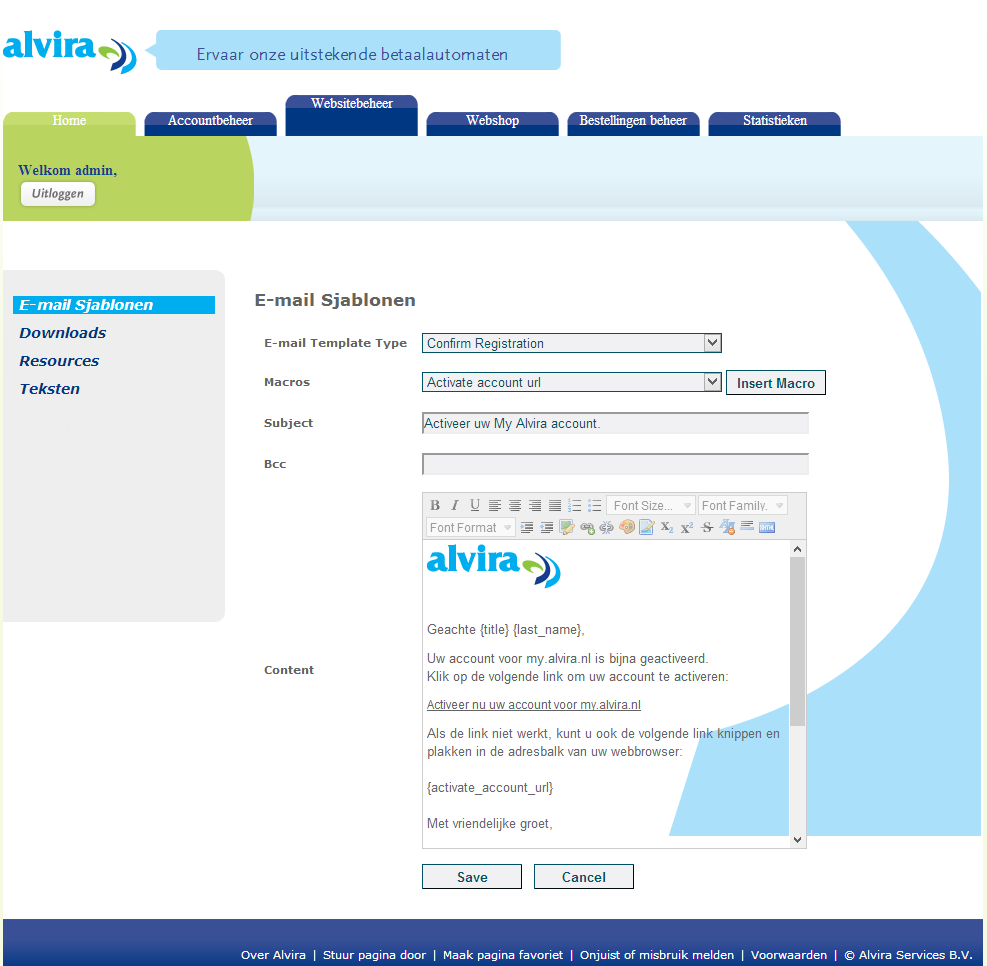The height and width of the screenshot is (966, 987).
Task: Open Font Format dropdown
Action: click(x=470, y=527)
